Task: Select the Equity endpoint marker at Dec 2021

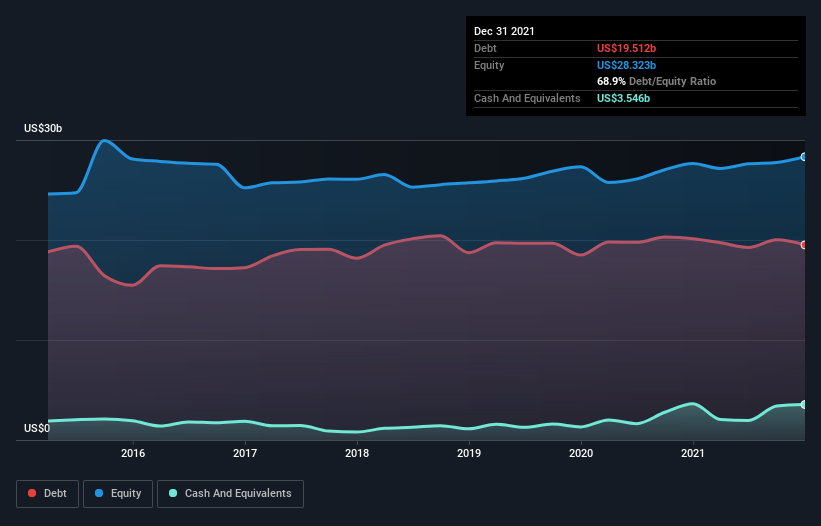Action: [x=804, y=156]
